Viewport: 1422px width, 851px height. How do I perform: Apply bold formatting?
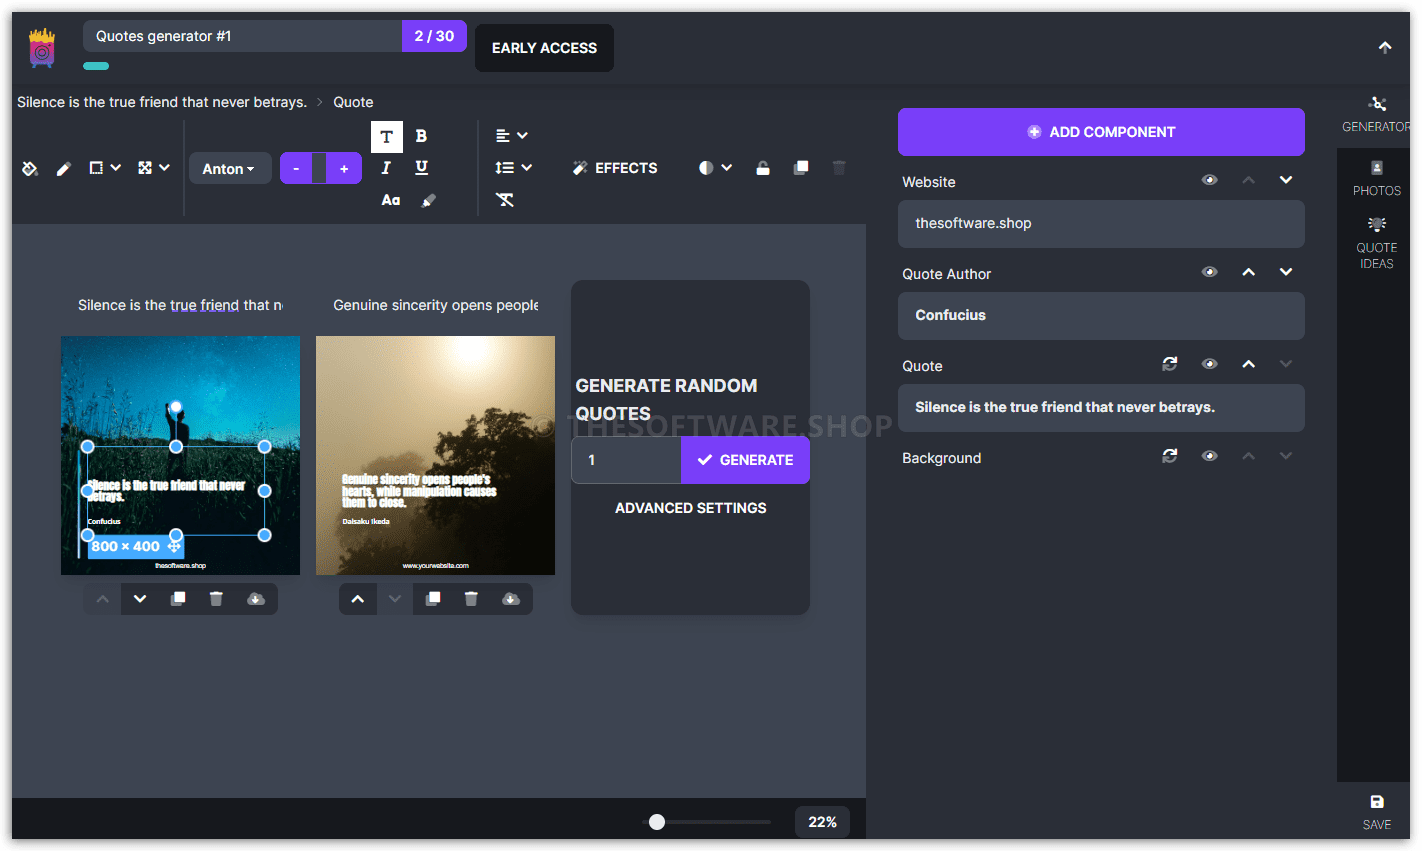coord(421,136)
